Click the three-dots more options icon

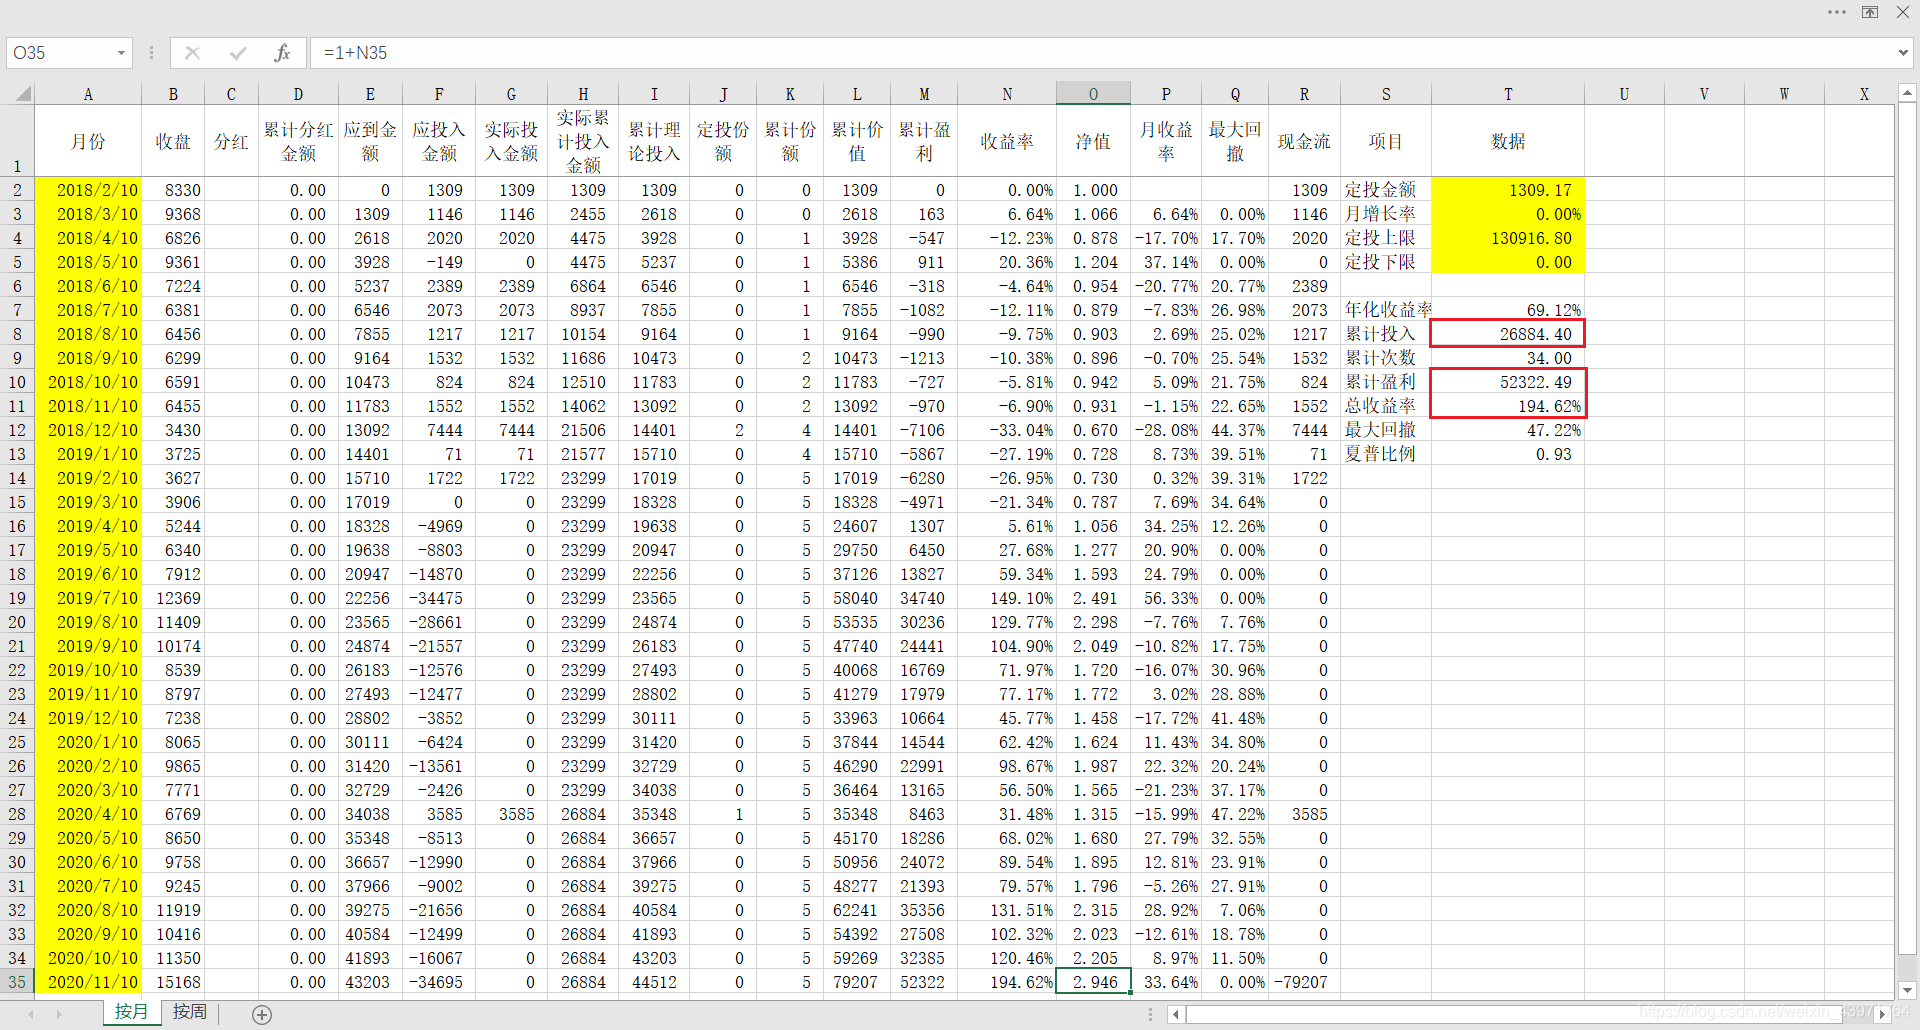tap(1837, 12)
